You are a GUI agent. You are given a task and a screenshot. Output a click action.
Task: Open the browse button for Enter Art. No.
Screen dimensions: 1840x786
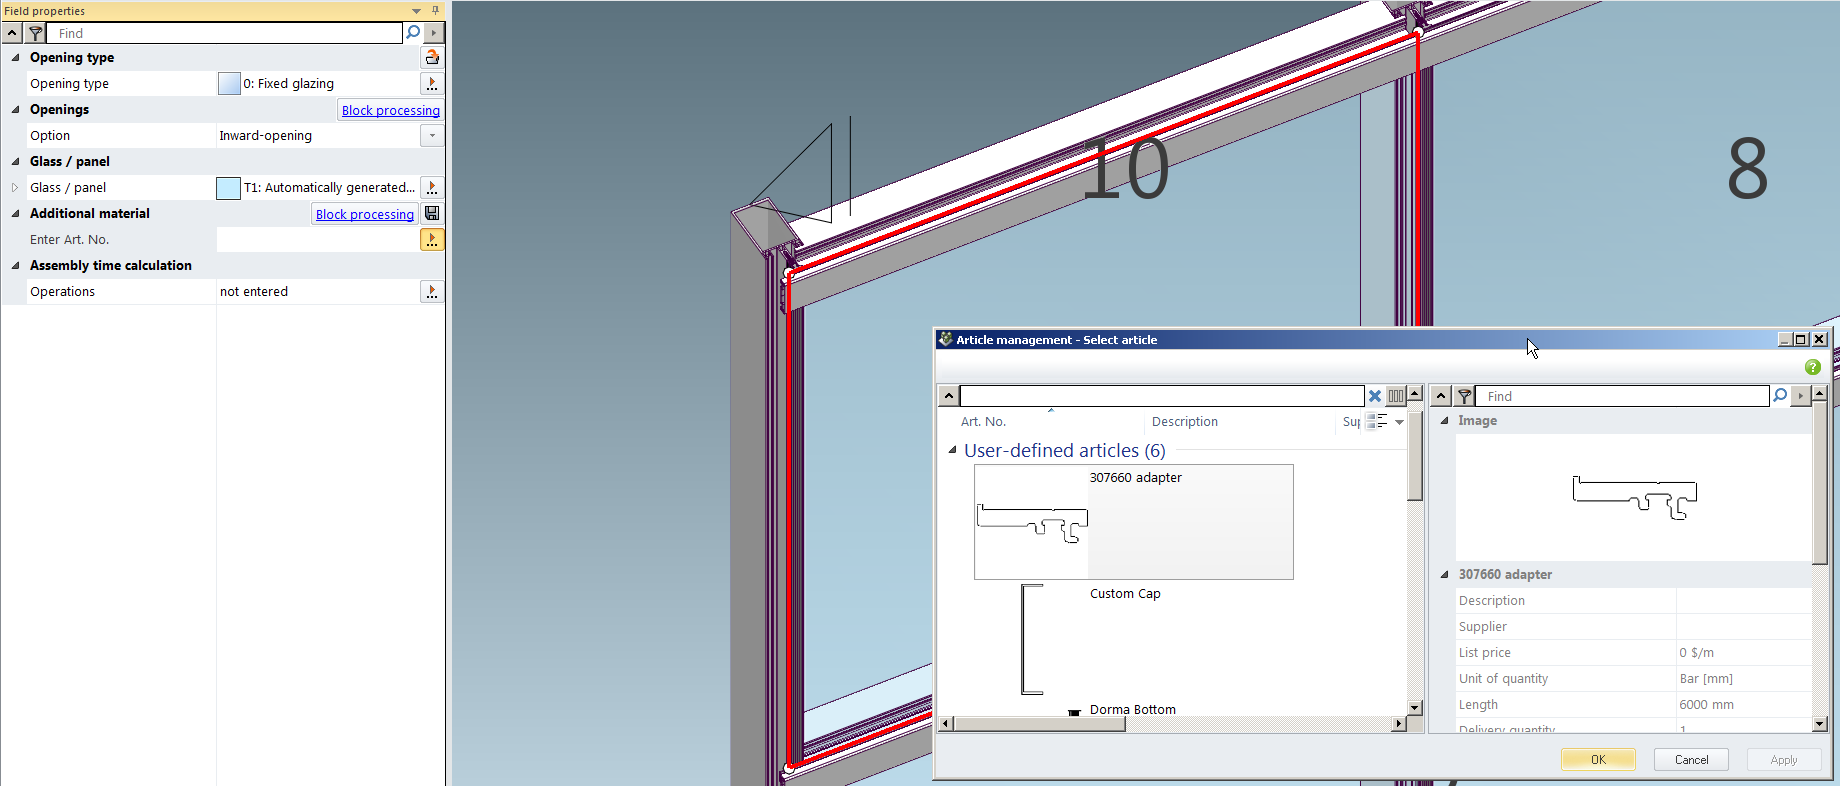[432, 240]
